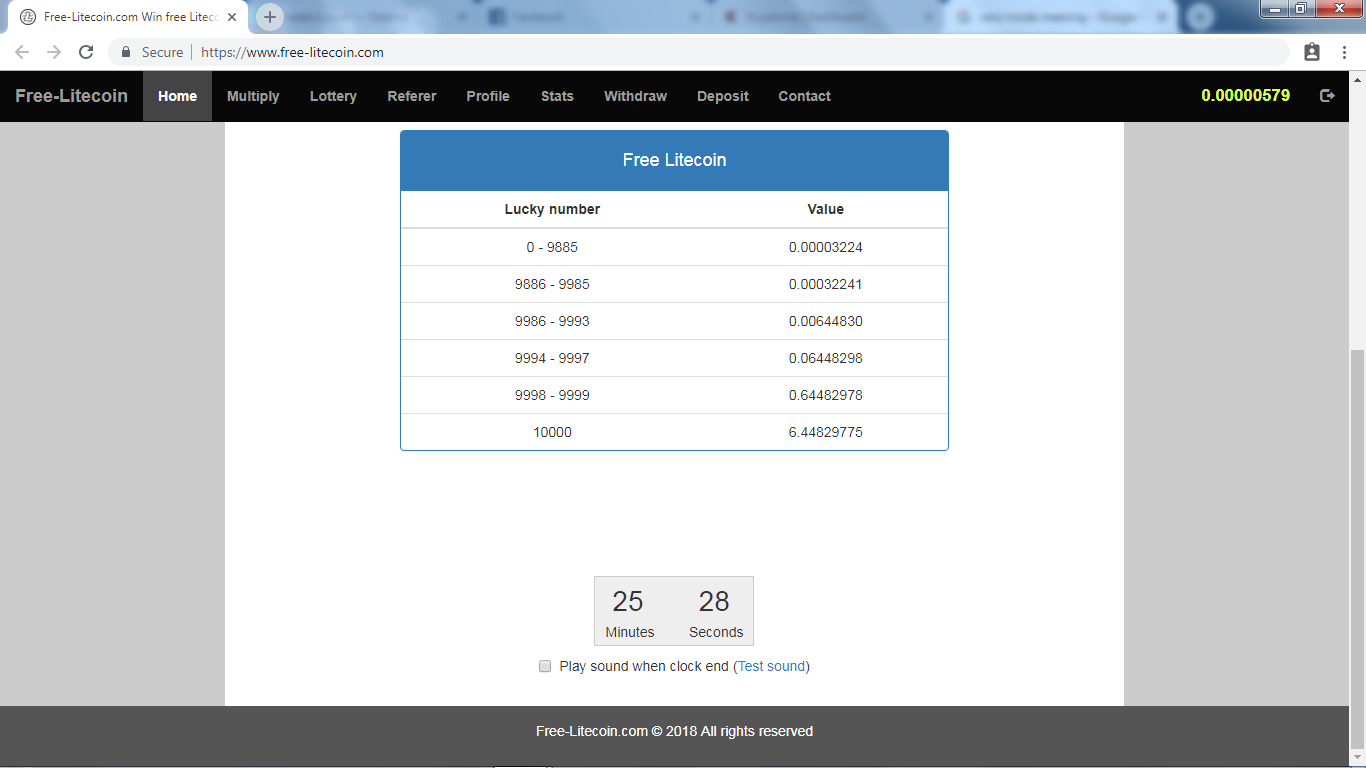Click the browser back arrow

pos(22,52)
